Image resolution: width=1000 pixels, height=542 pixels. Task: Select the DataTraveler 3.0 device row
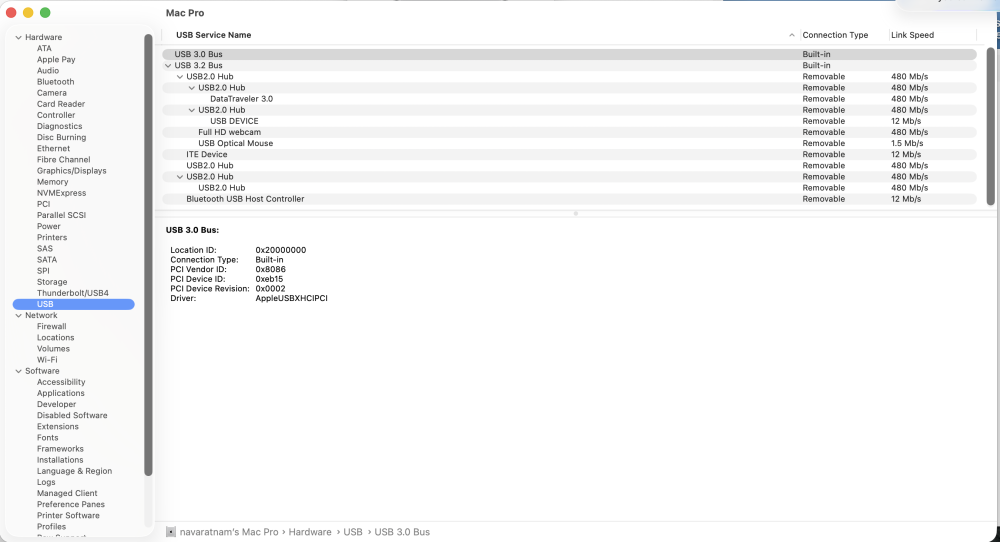pyautogui.click(x=569, y=99)
